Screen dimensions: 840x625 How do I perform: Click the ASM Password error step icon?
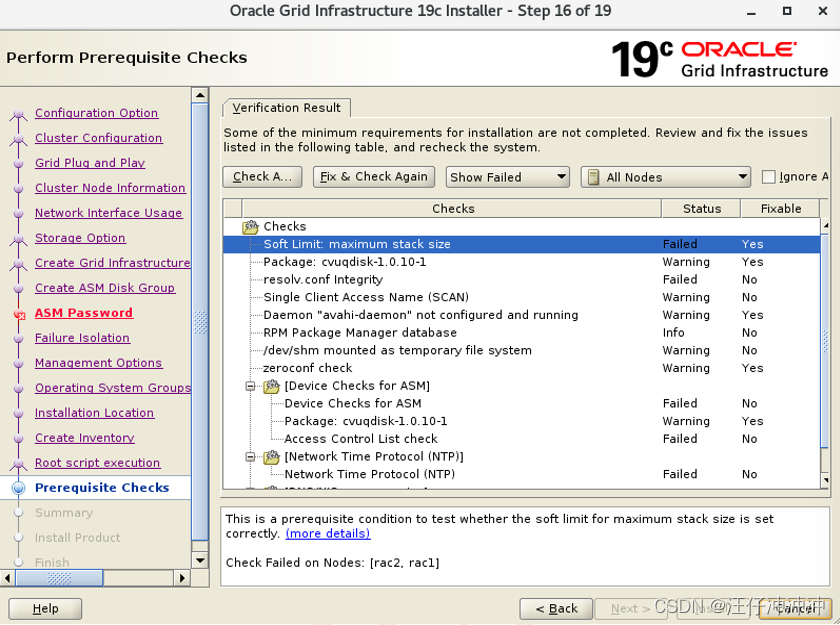coord(19,314)
